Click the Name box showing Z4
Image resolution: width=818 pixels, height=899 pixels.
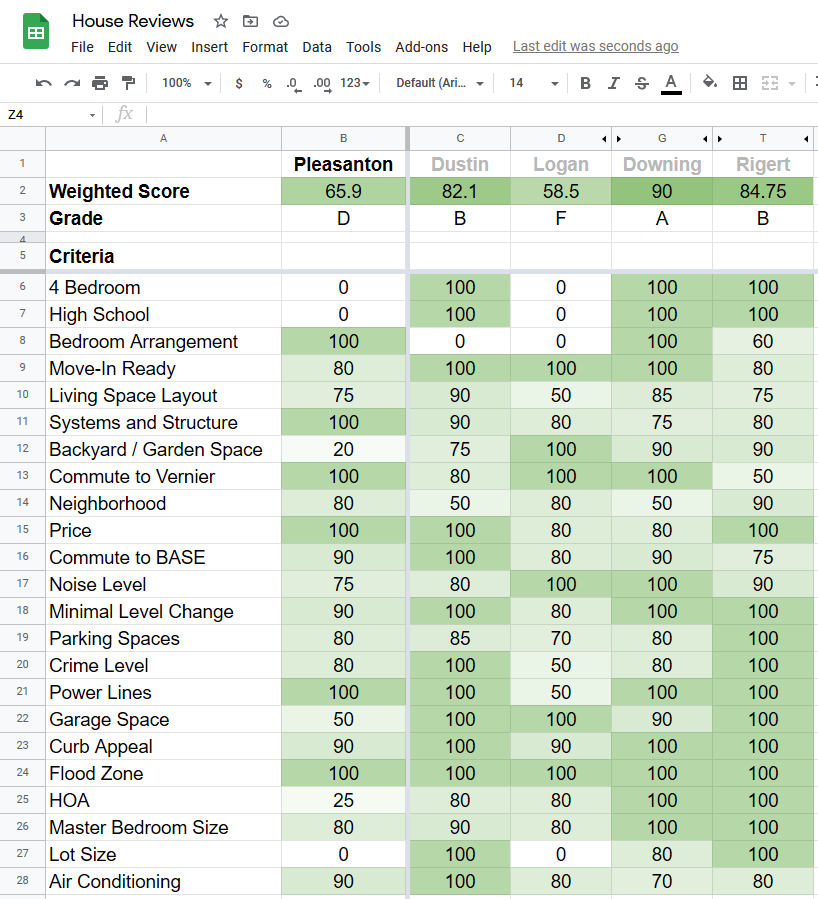coord(50,114)
